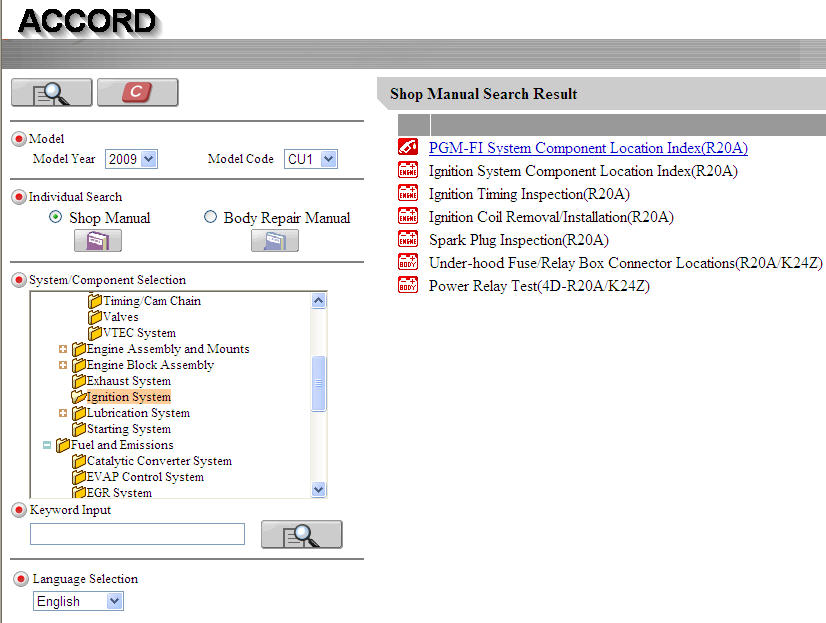Image resolution: width=826 pixels, height=623 pixels.
Task: Click body icon beside Power Relay Test
Action: [x=408, y=285]
